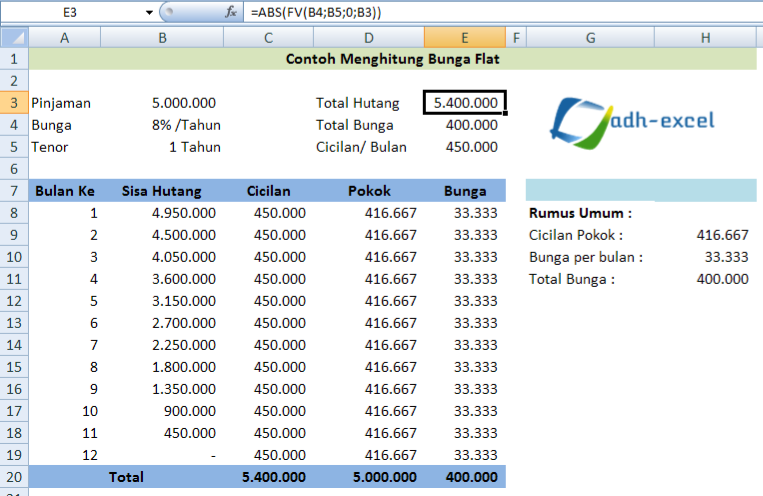The image size is (763, 496).
Task: Click the adh-excel logo image
Action: [634, 121]
